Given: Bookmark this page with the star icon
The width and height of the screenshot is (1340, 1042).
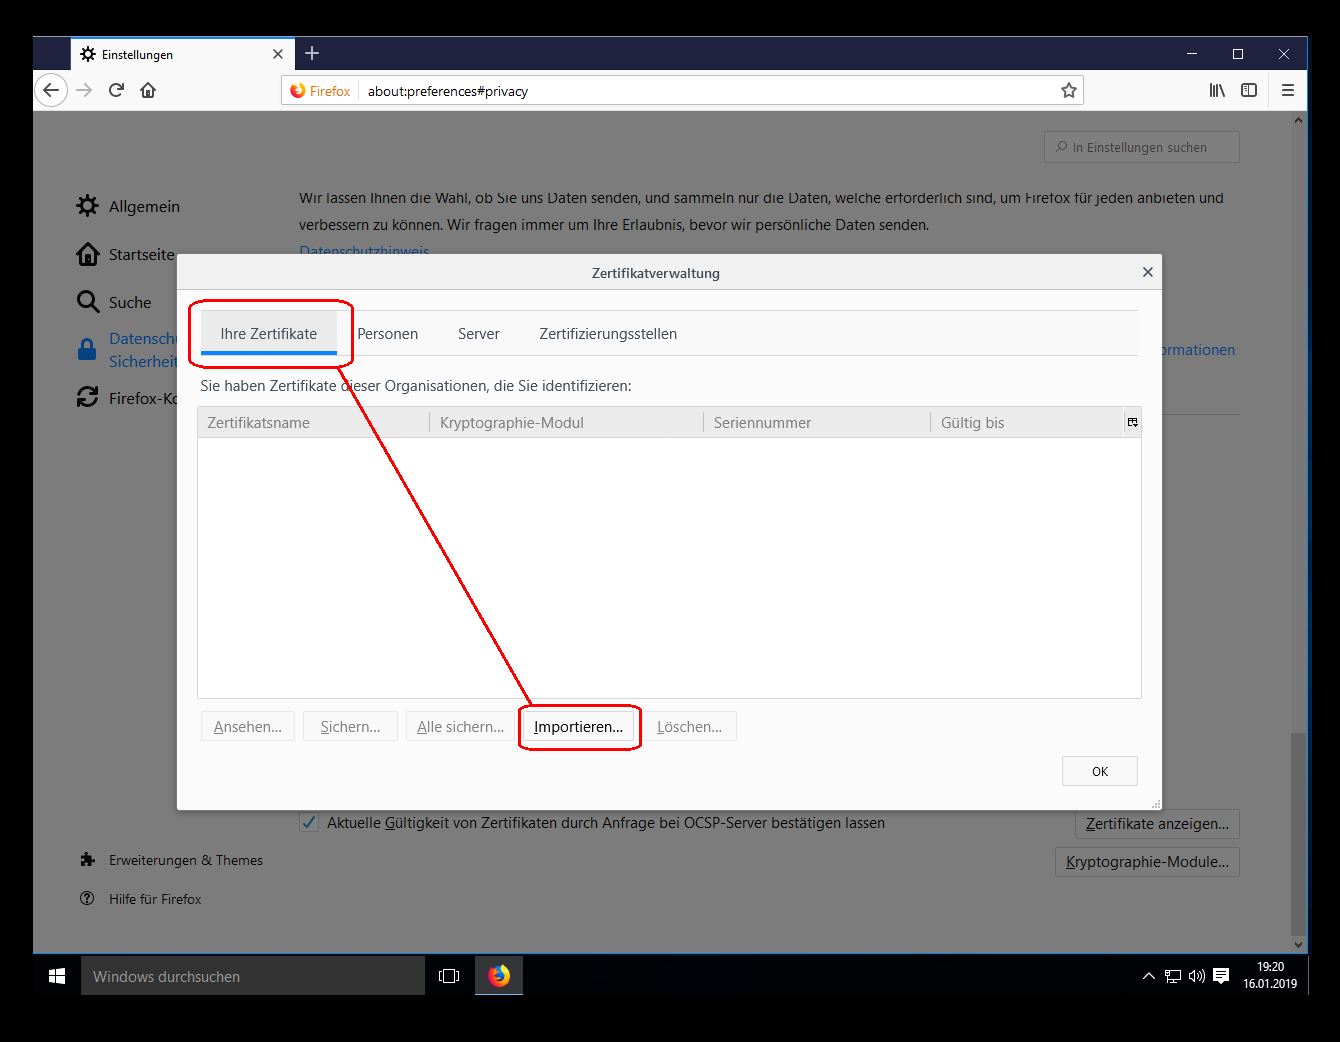Looking at the screenshot, I should [x=1068, y=91].
